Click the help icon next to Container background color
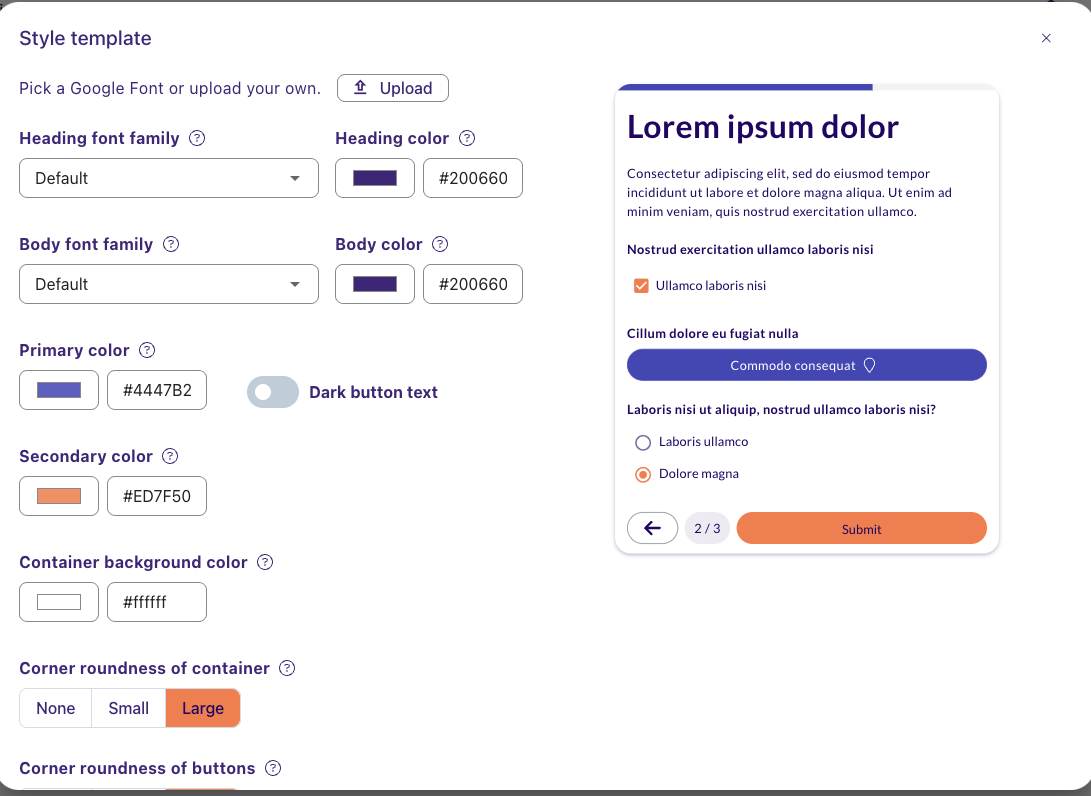Viewport: 1091px width, 796px height. [265, 562]
